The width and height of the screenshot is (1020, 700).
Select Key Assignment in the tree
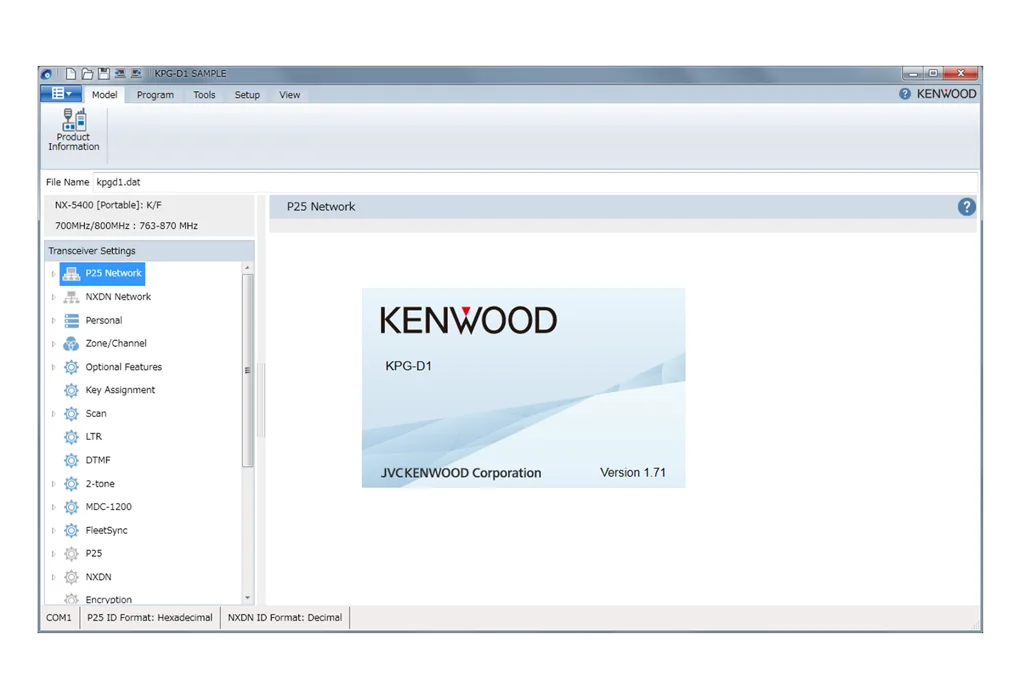click(120, 390)
